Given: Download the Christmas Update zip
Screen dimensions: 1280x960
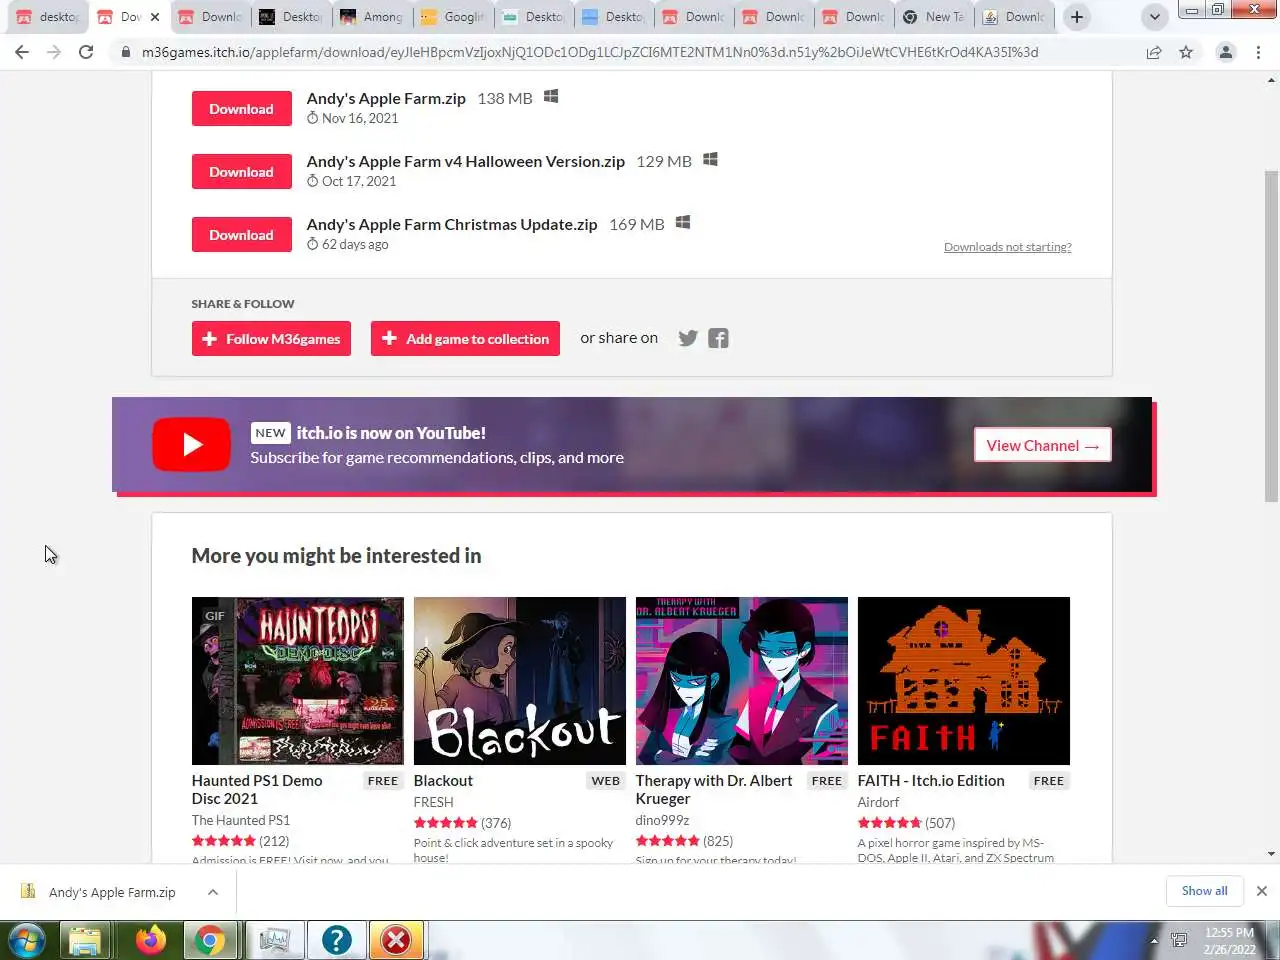Looking at the screenshot, I should click(241, 235).
